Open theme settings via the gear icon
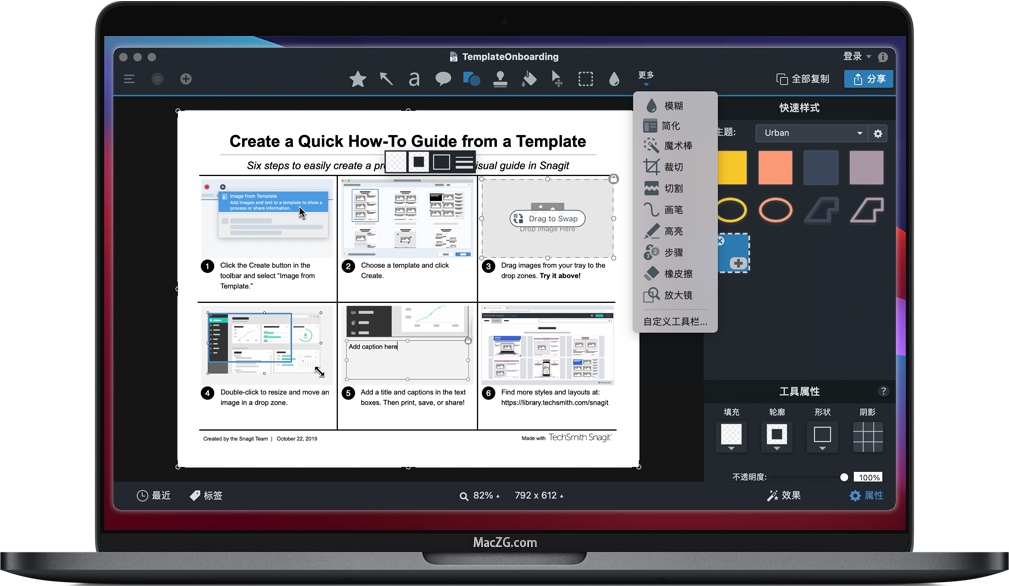Image resolution: width=1009 pixels, height=586 pixels. (878, 132)
